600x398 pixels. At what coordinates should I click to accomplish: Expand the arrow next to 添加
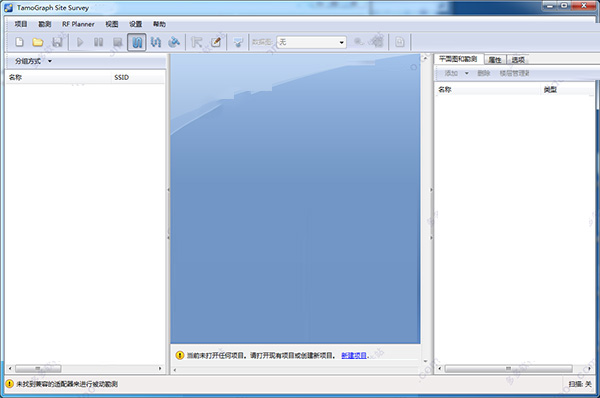point(466,73)
